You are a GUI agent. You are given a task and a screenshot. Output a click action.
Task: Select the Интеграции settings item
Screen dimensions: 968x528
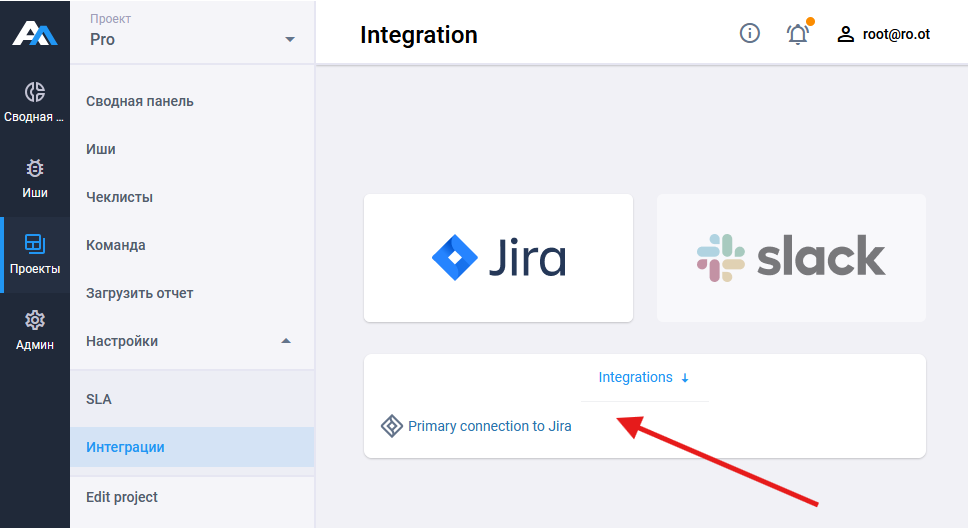point(192,447)
